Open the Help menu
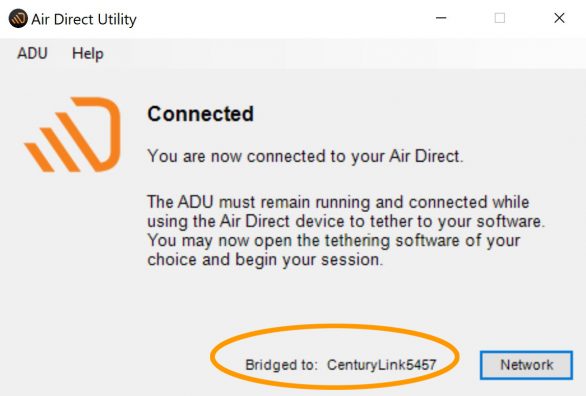 click(x=87, y=54)
